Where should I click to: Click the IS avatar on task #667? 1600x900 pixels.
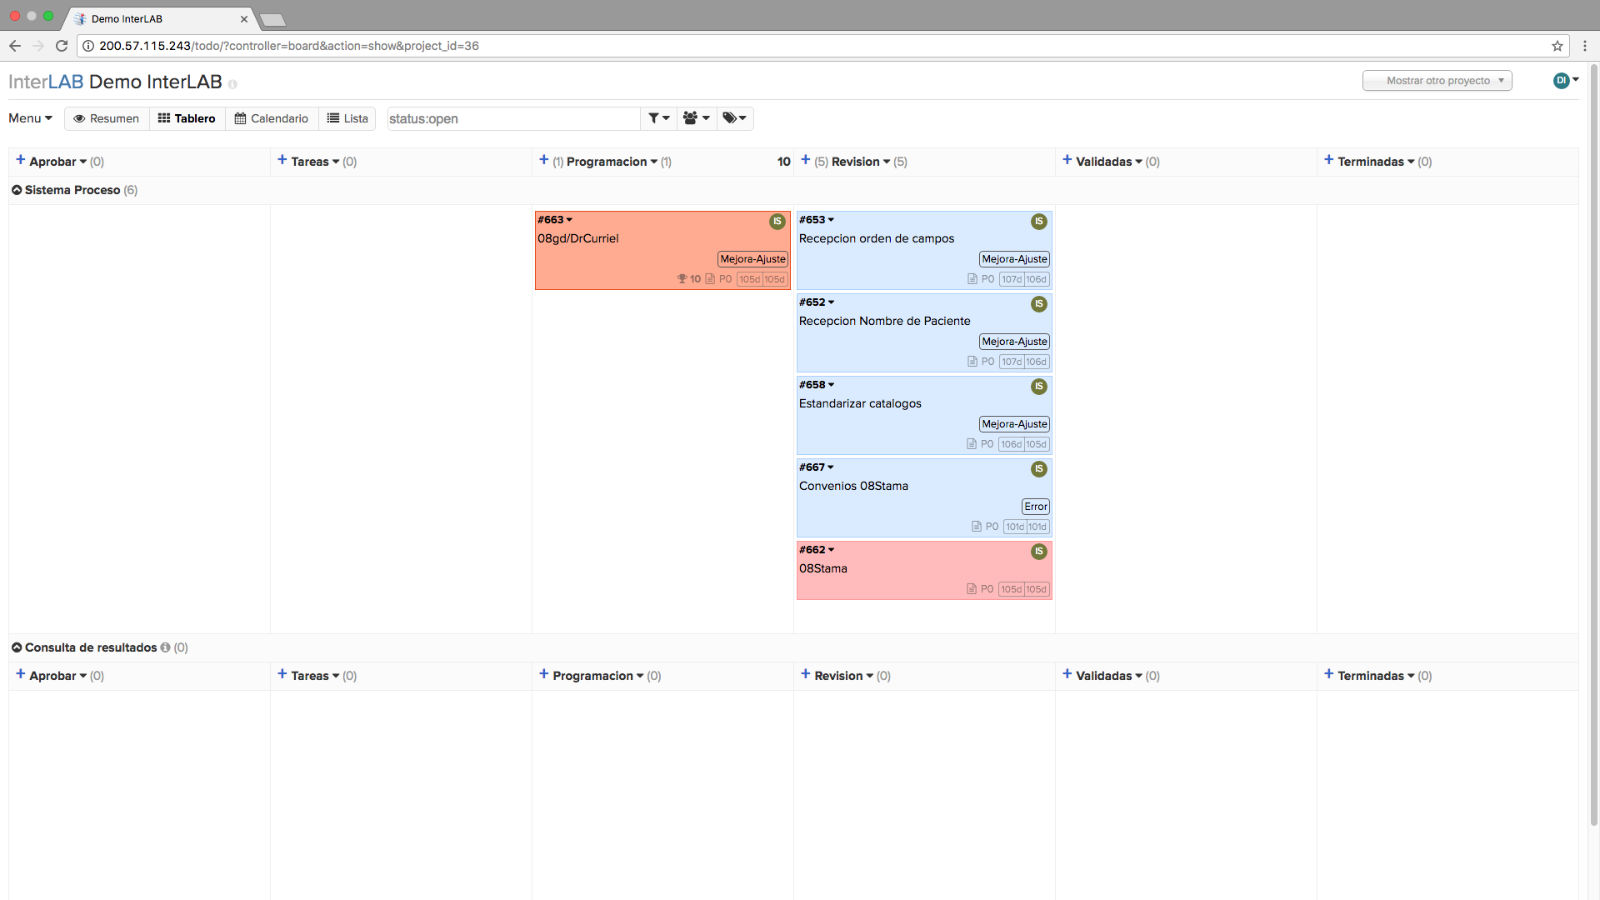click(x=1039, y=469)
